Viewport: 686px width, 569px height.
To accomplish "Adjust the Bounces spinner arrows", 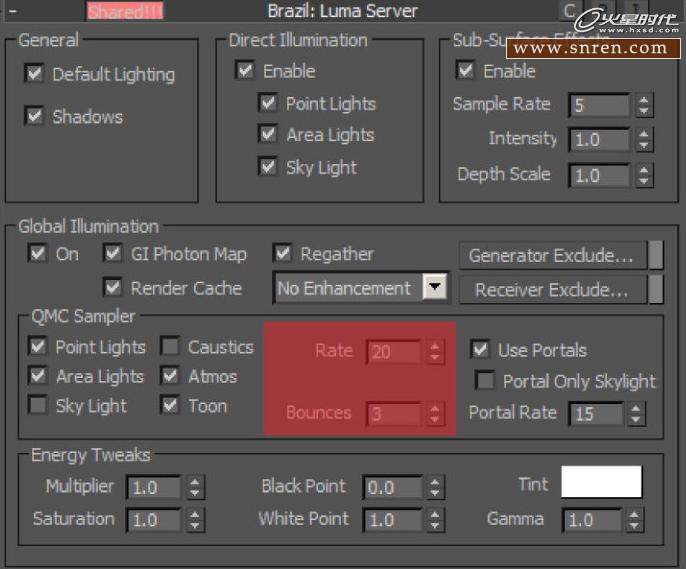I will pyautogui.click(x=434, y=413).
